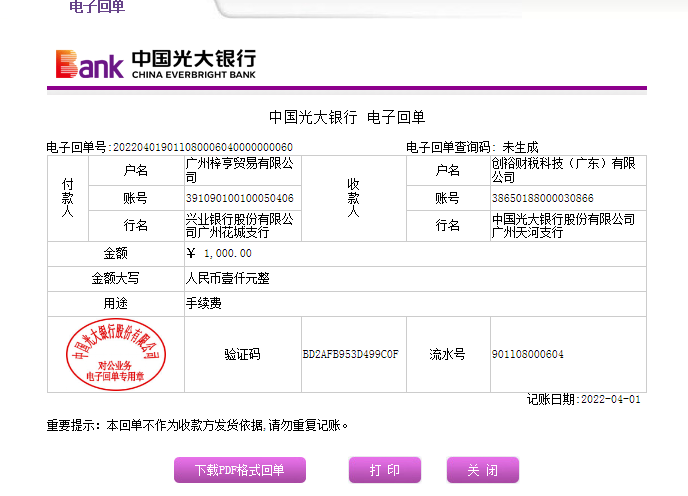Click the red 电子回单专用章 seal stamp
The height and width of the screenshot is (496, 688).
click(116, 354)
